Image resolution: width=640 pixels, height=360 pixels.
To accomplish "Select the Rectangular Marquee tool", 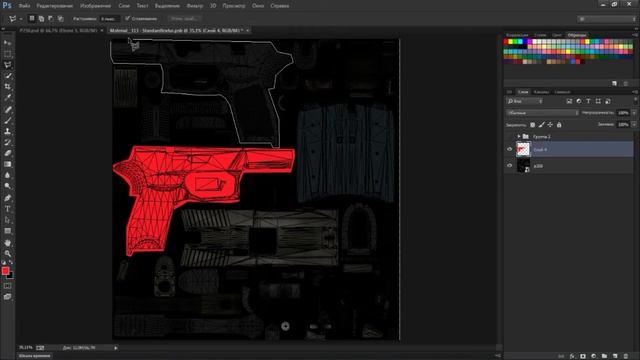I will click(x=7, y=54).
